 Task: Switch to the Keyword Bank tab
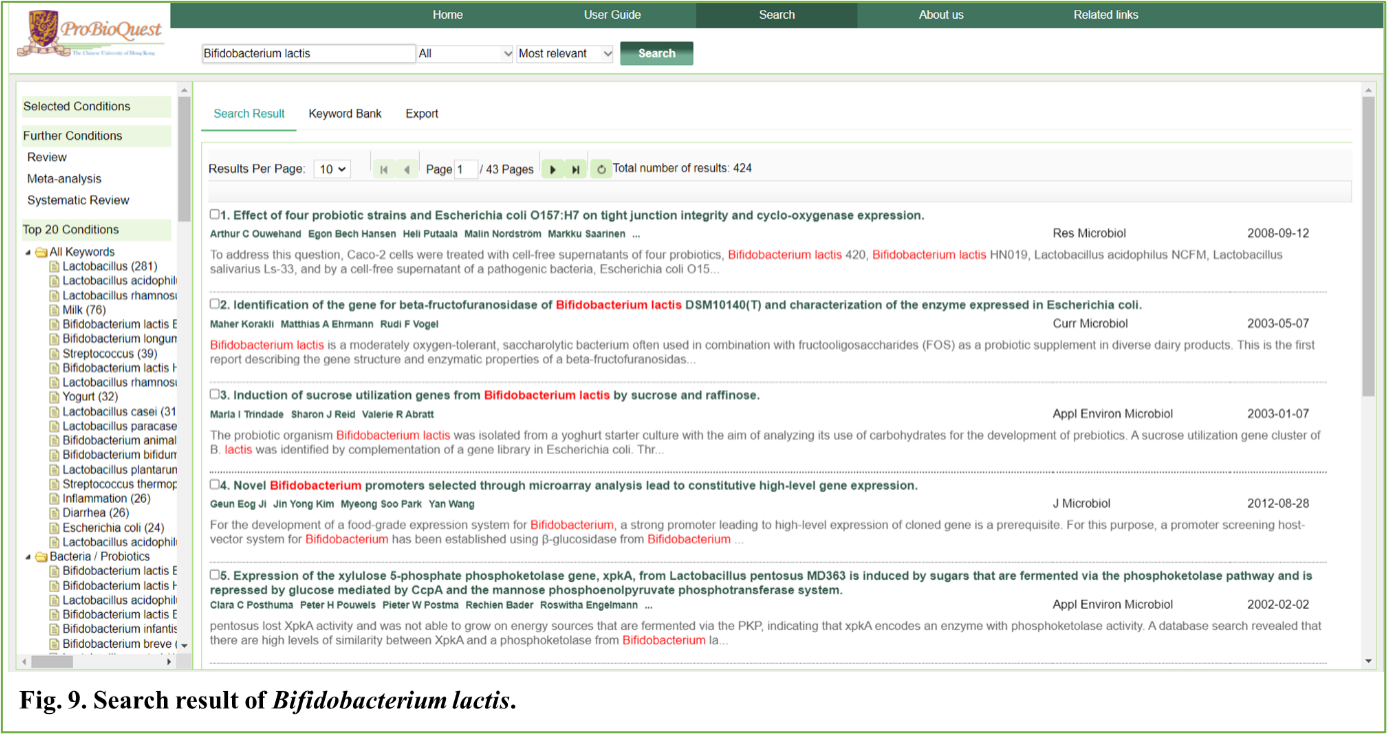click(345, 114)
